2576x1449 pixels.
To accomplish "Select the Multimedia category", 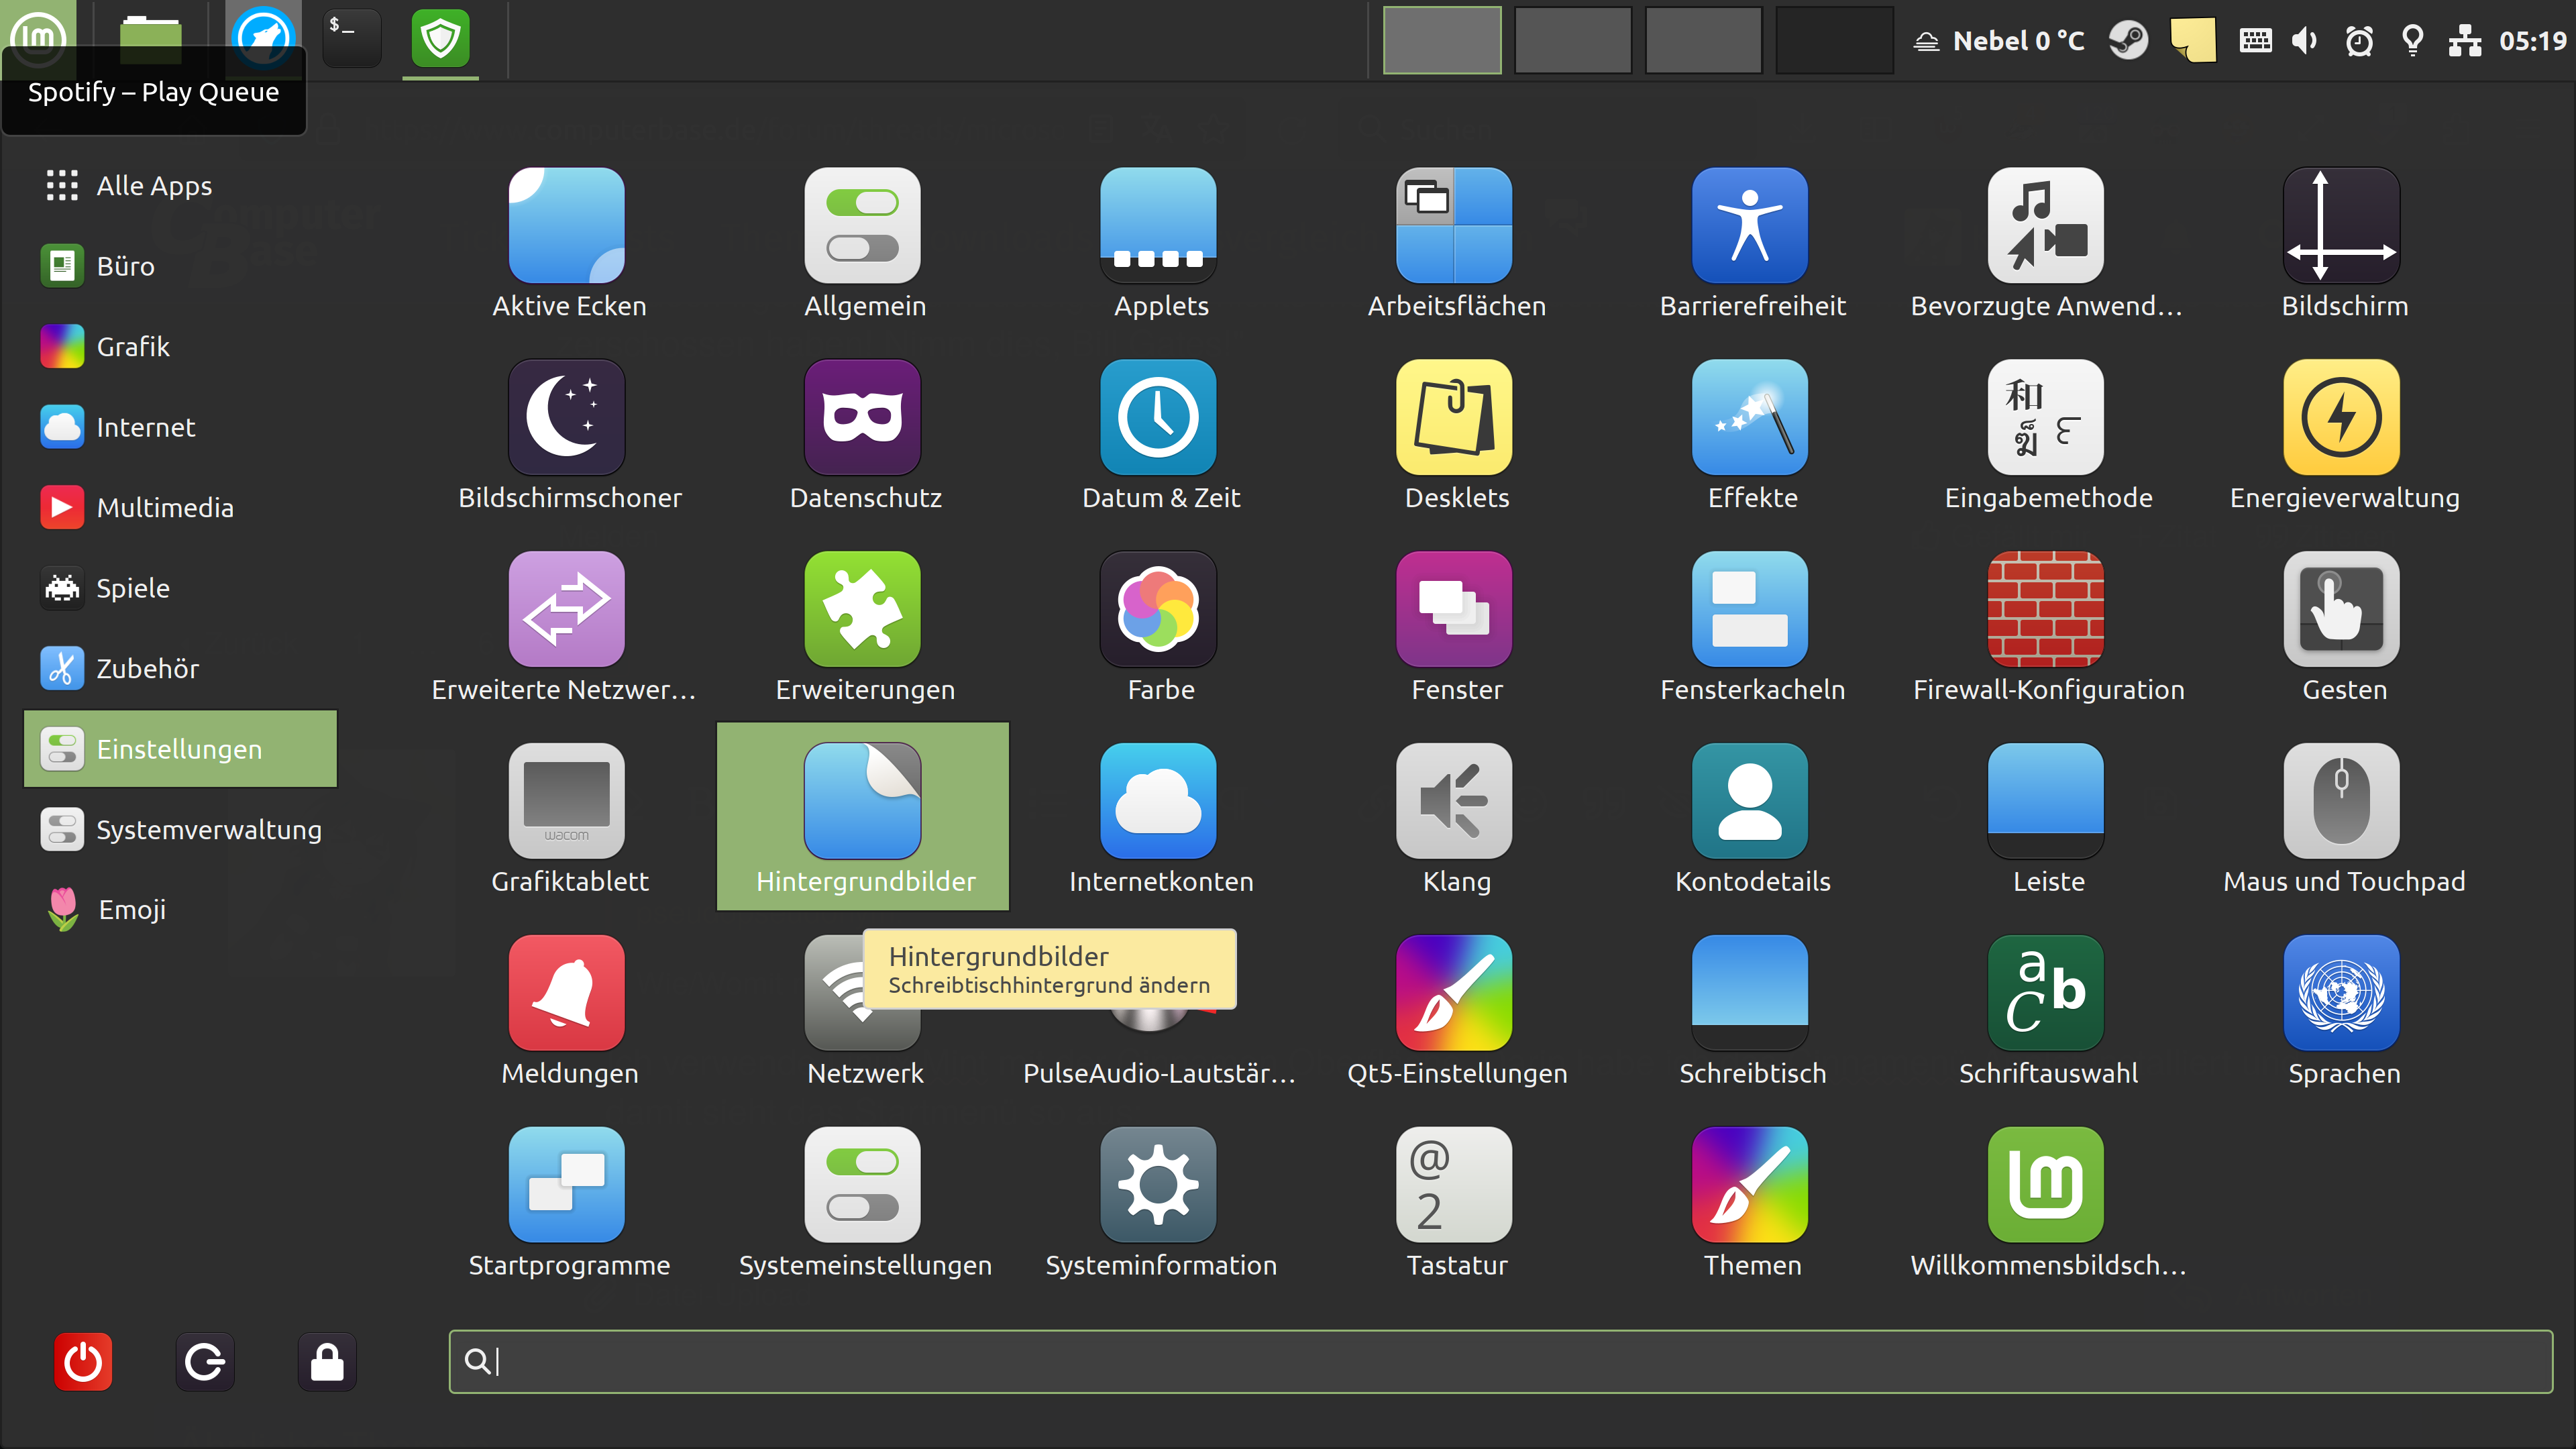I will [164, 507].
